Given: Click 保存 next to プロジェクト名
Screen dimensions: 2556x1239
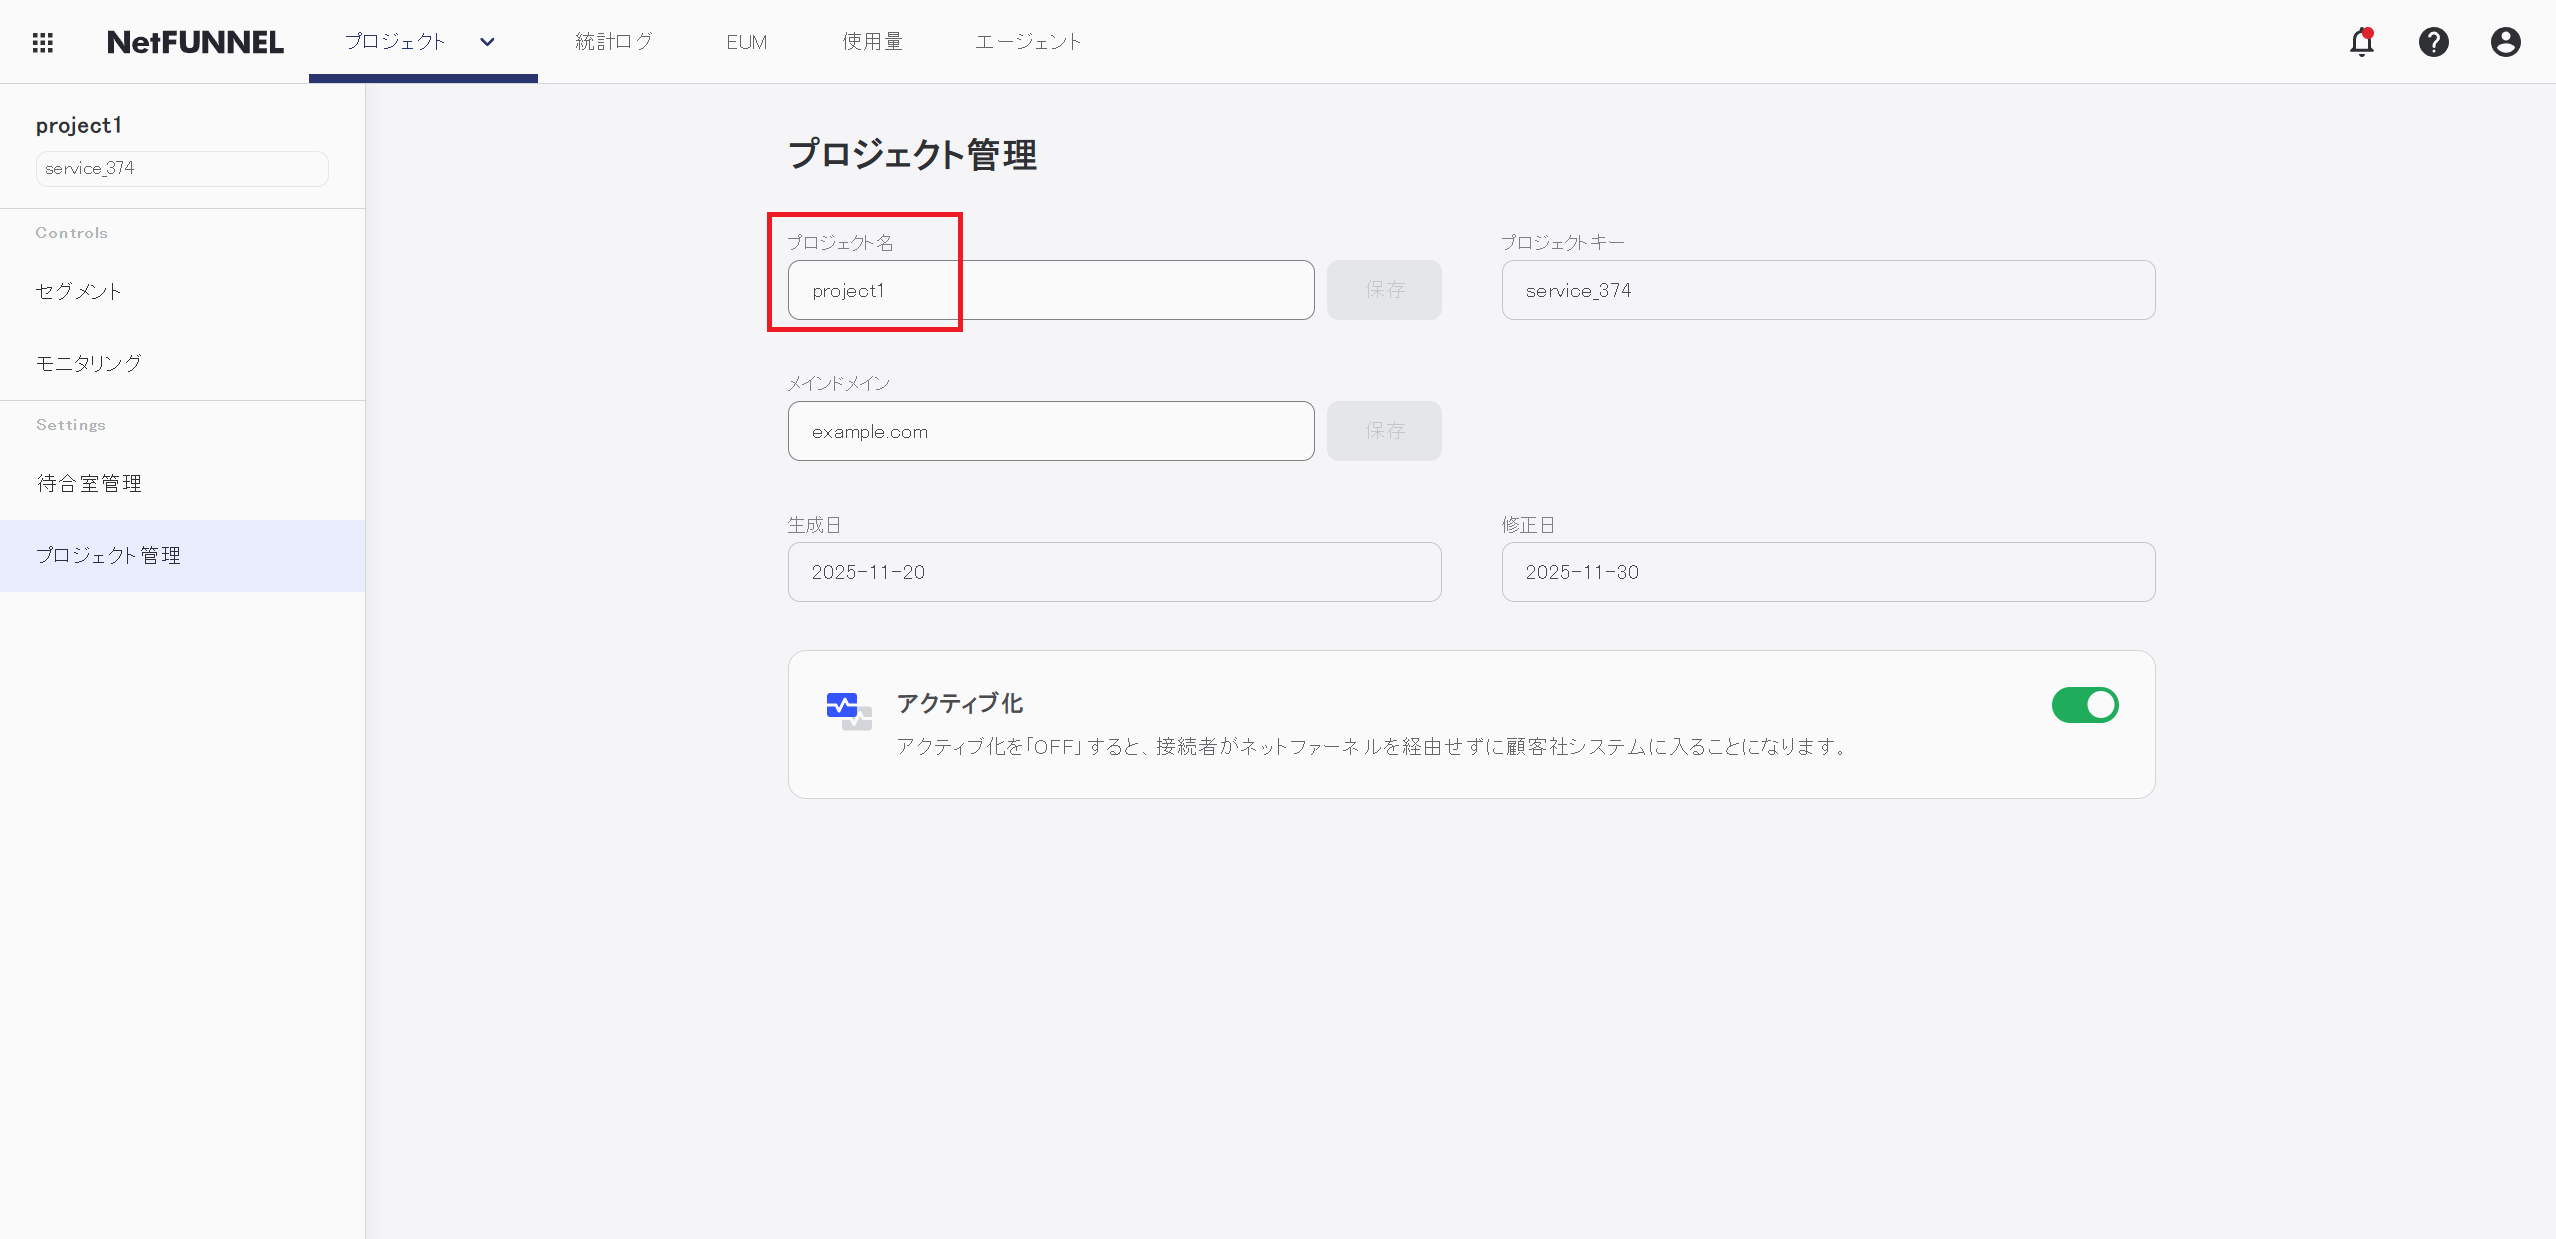Looking at the screenshot, I should click(1384, 290).
